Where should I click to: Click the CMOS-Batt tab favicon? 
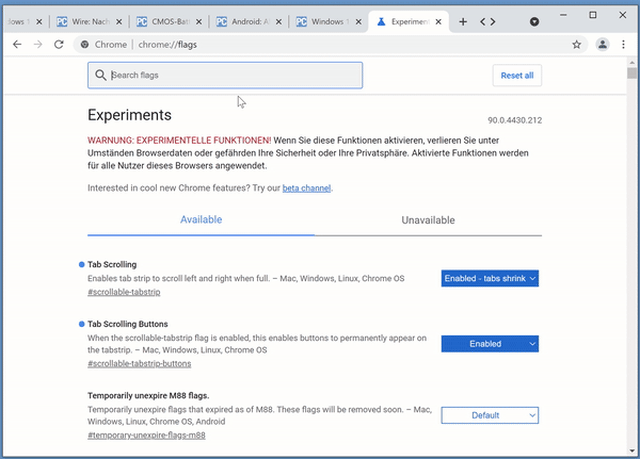142,22
